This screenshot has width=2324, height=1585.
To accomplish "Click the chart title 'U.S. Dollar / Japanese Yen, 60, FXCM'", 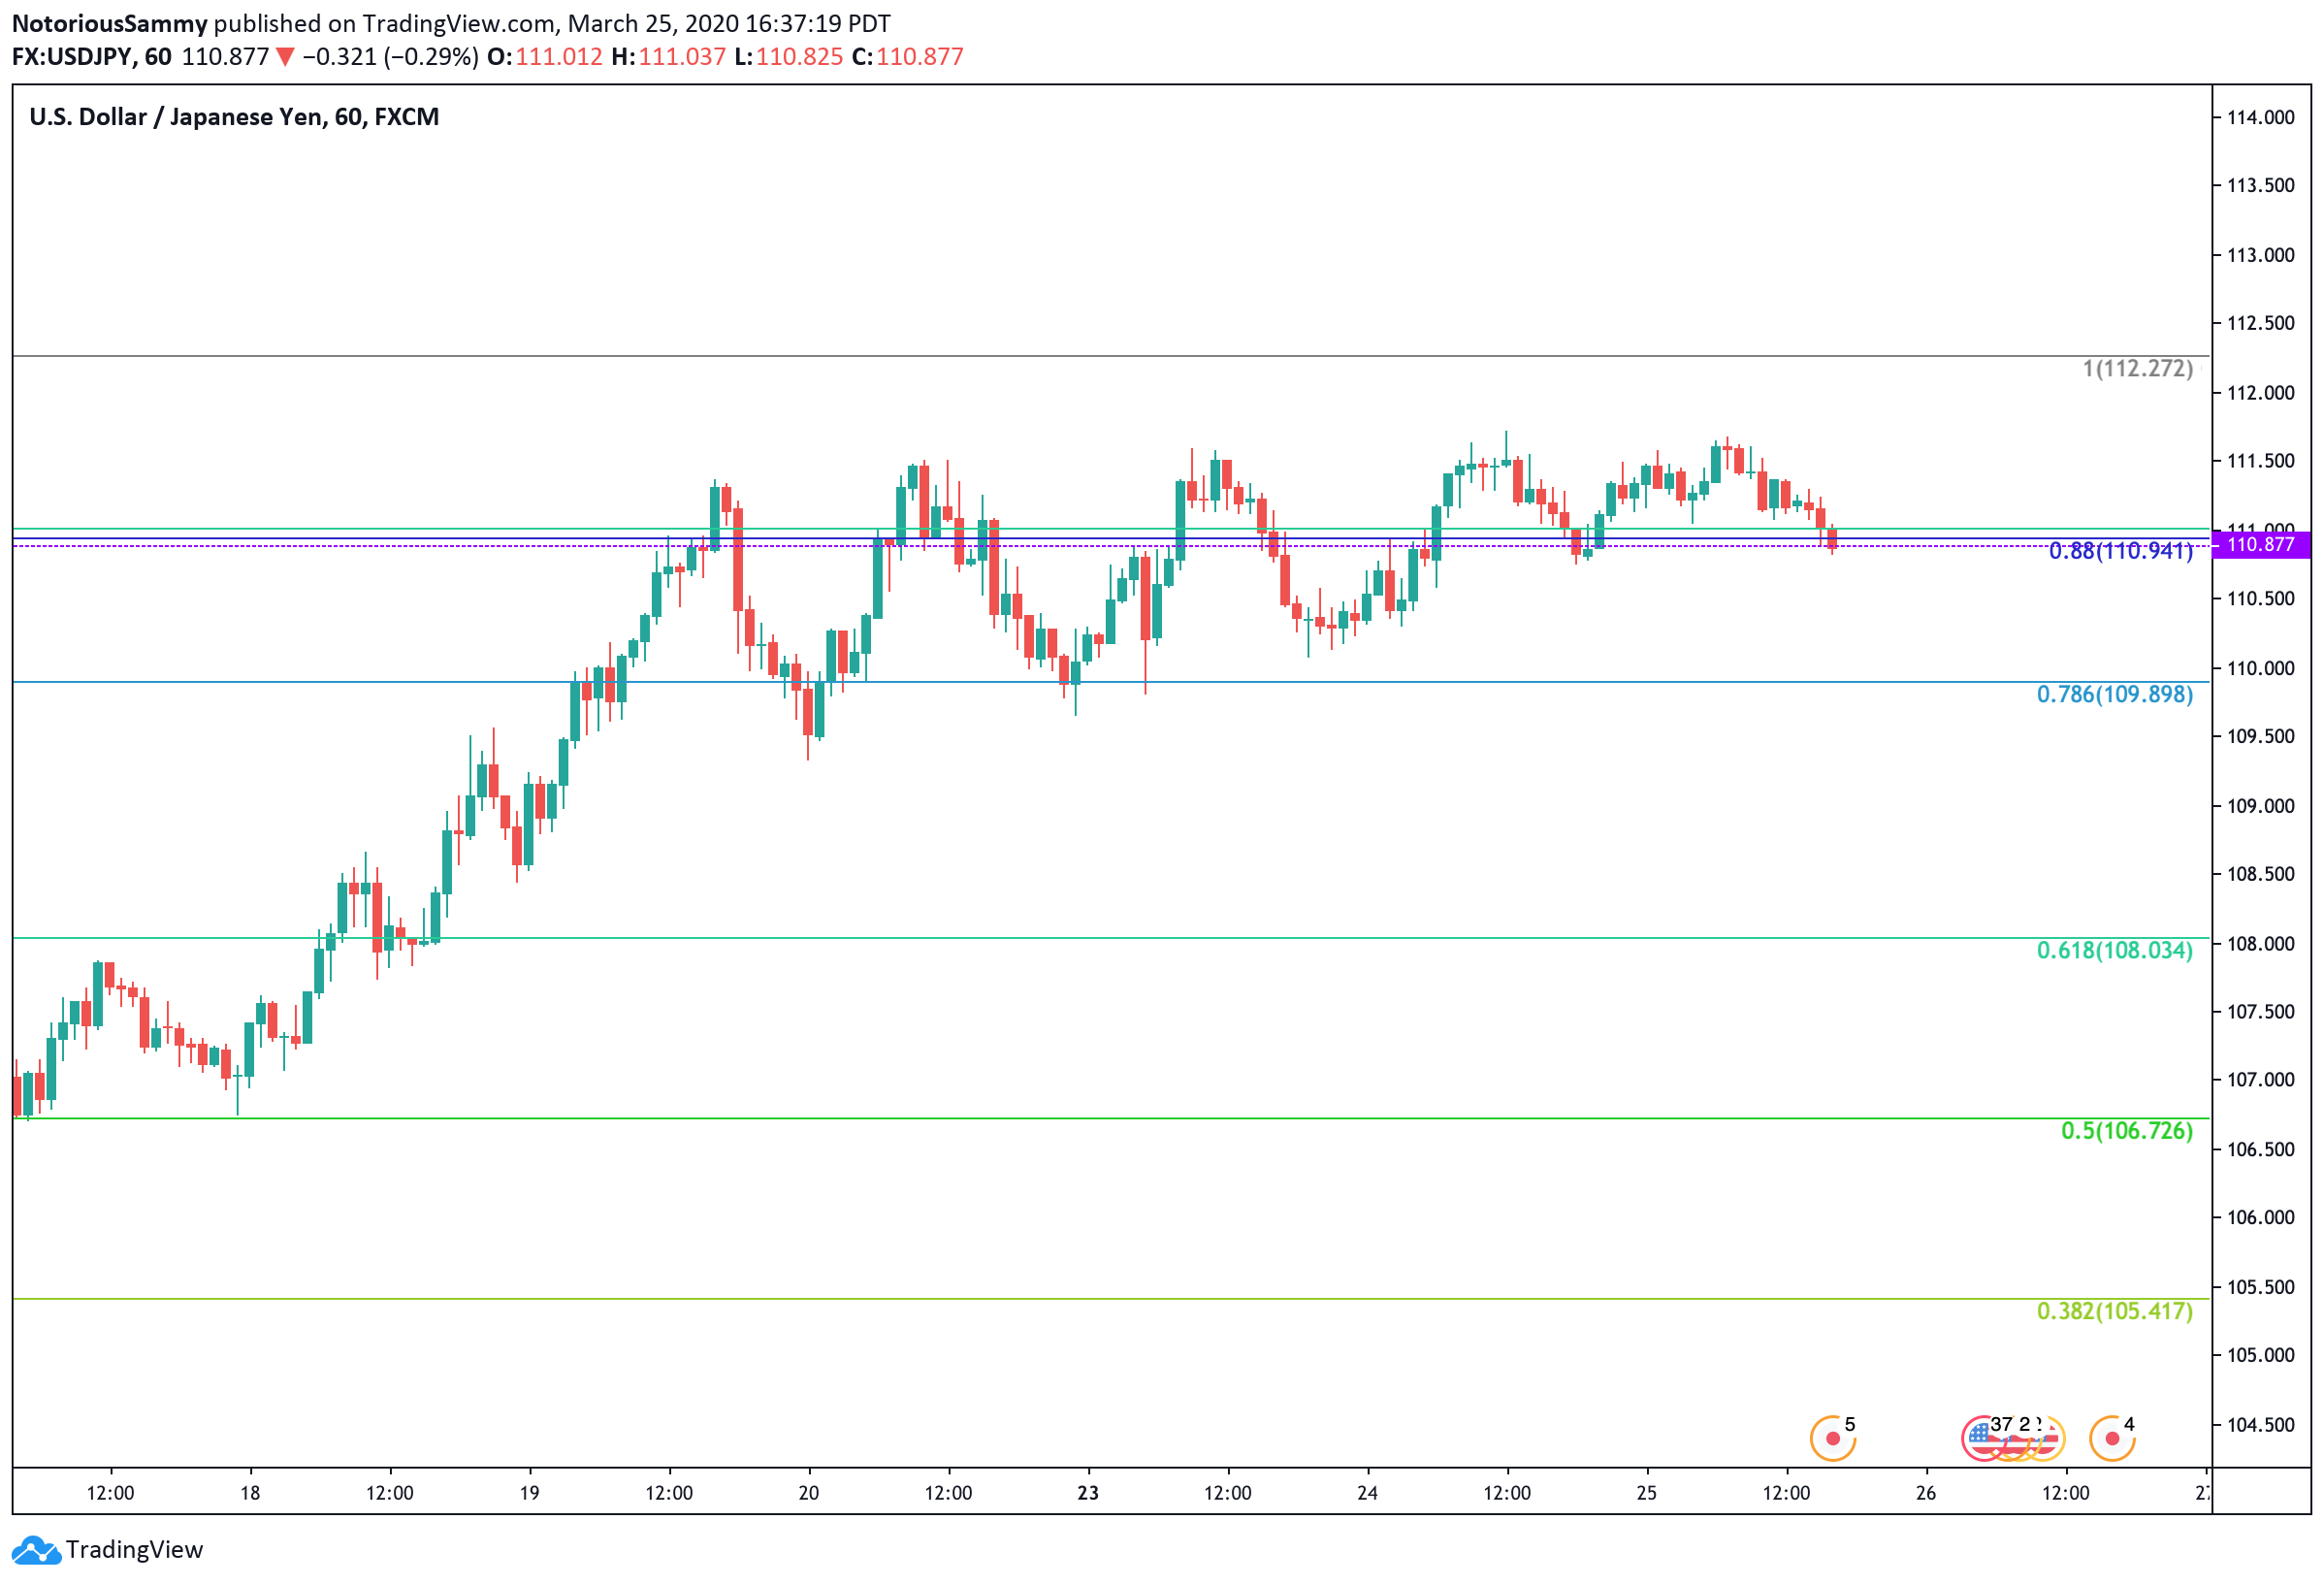I will click(x=234, y=117).
